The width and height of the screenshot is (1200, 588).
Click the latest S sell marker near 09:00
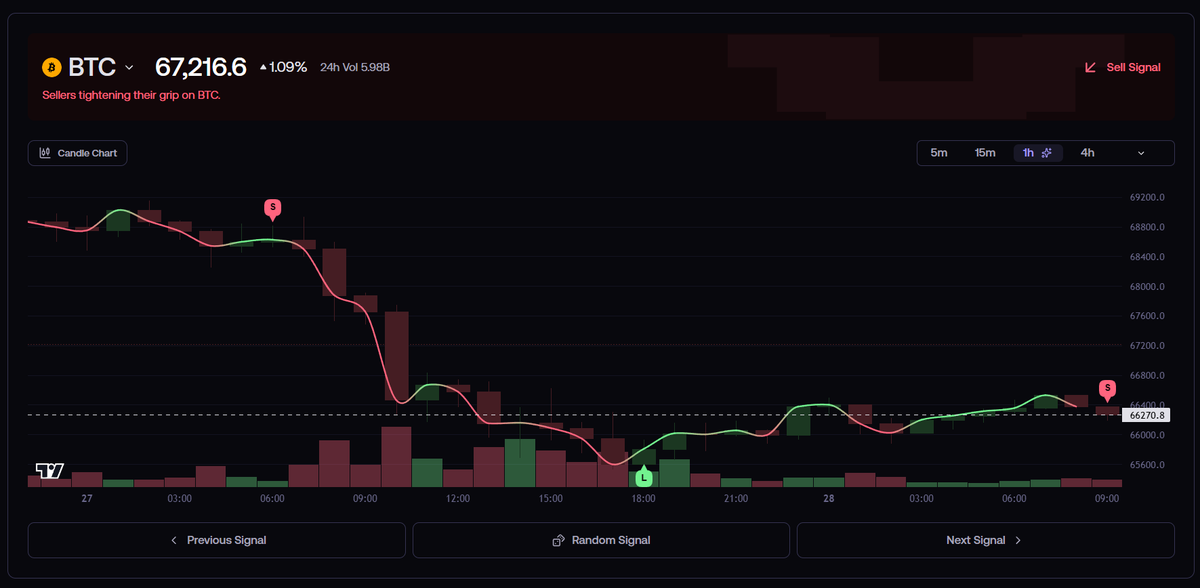[1107, 388]
